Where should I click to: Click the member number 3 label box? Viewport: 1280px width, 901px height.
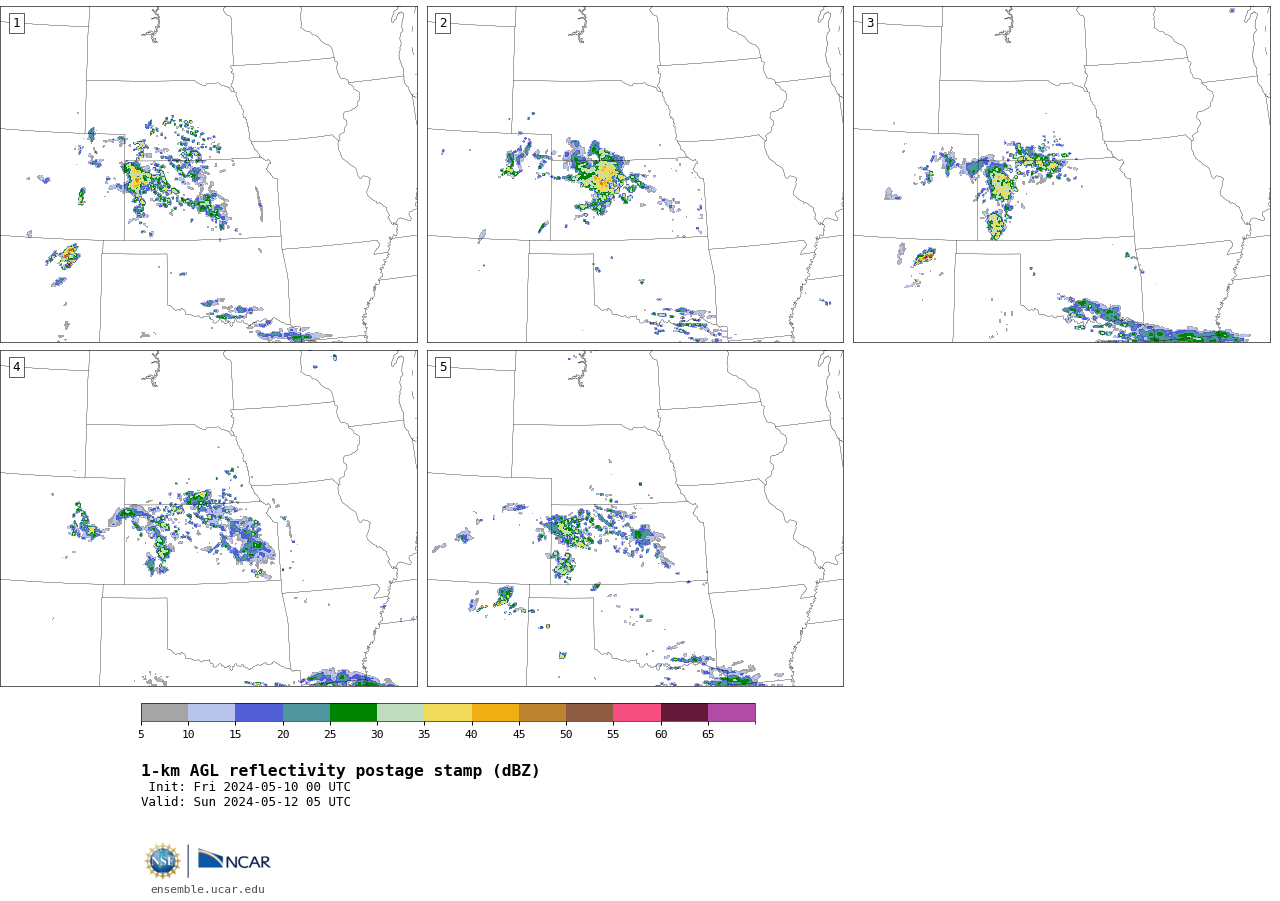pyautogui.click(x=869, y=23)
